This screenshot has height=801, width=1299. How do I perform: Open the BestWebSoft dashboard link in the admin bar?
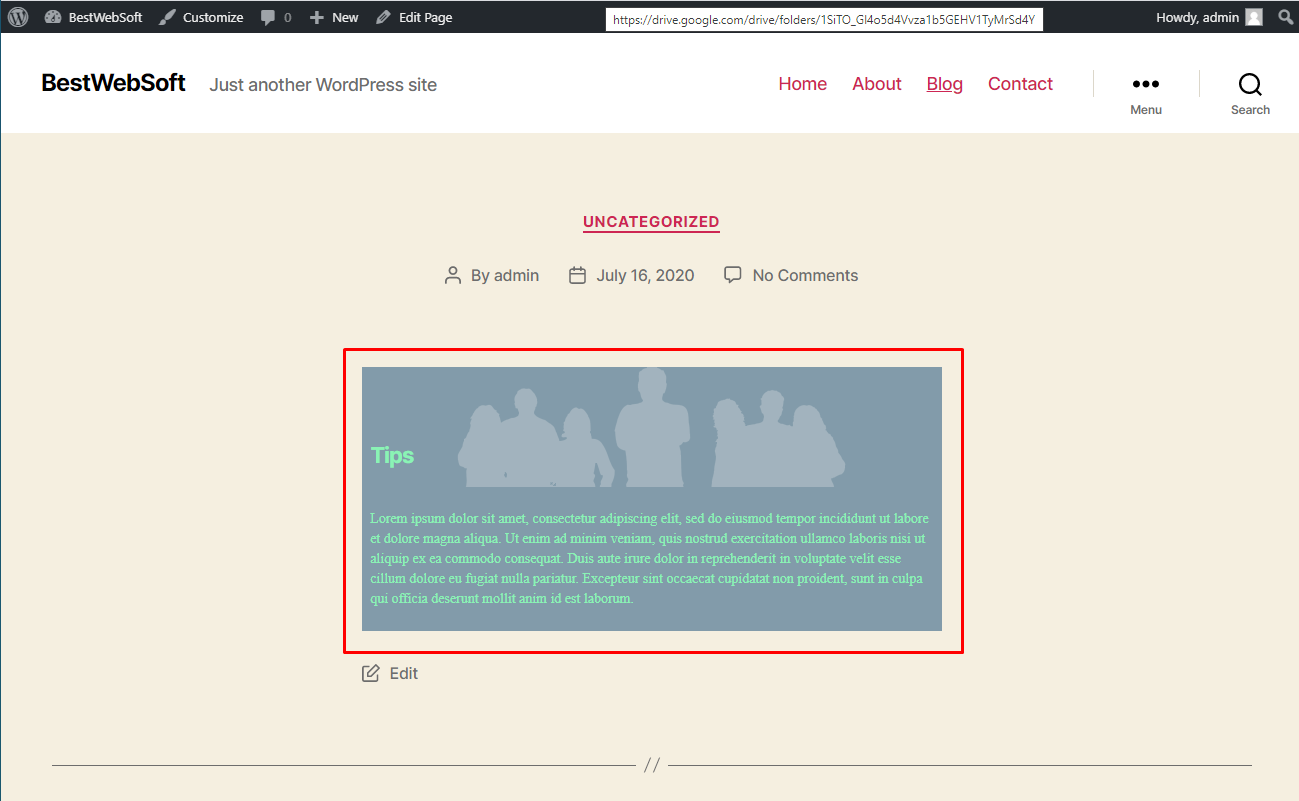click(x=94, y=17)
